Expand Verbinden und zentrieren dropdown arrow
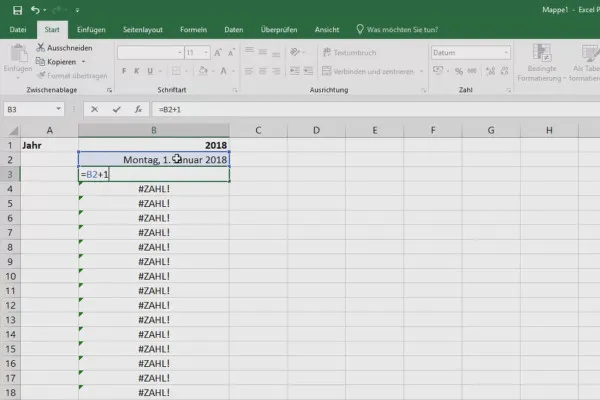The width and height of the screenshot is (600, 400). pyautogui.click(x=421, y=71)
